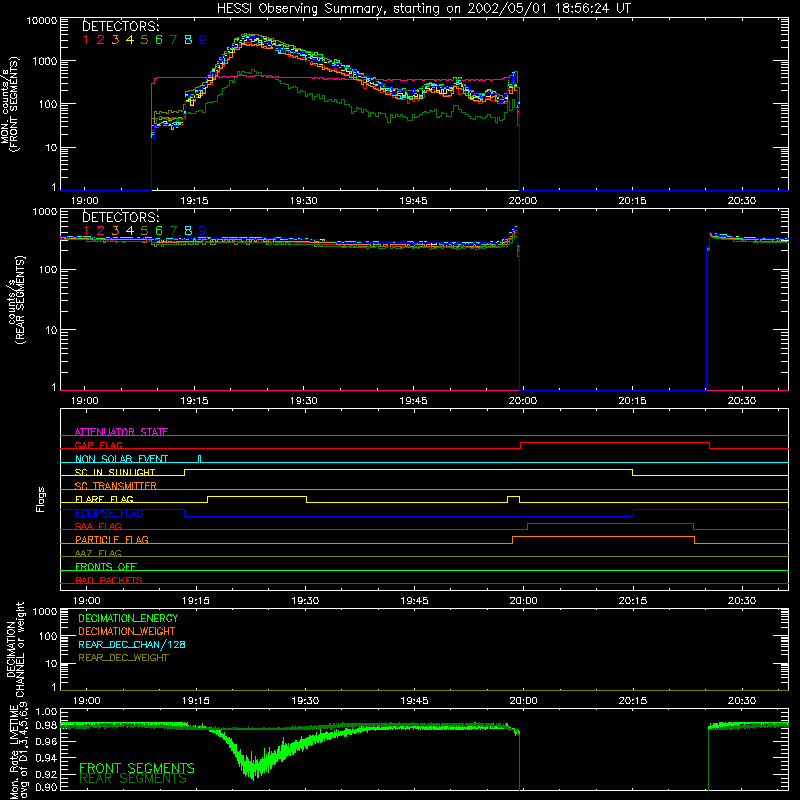Click orange detector 3 in rear segments legend
This screenshot has width=800, height=800.
click(x=115, y=231)
